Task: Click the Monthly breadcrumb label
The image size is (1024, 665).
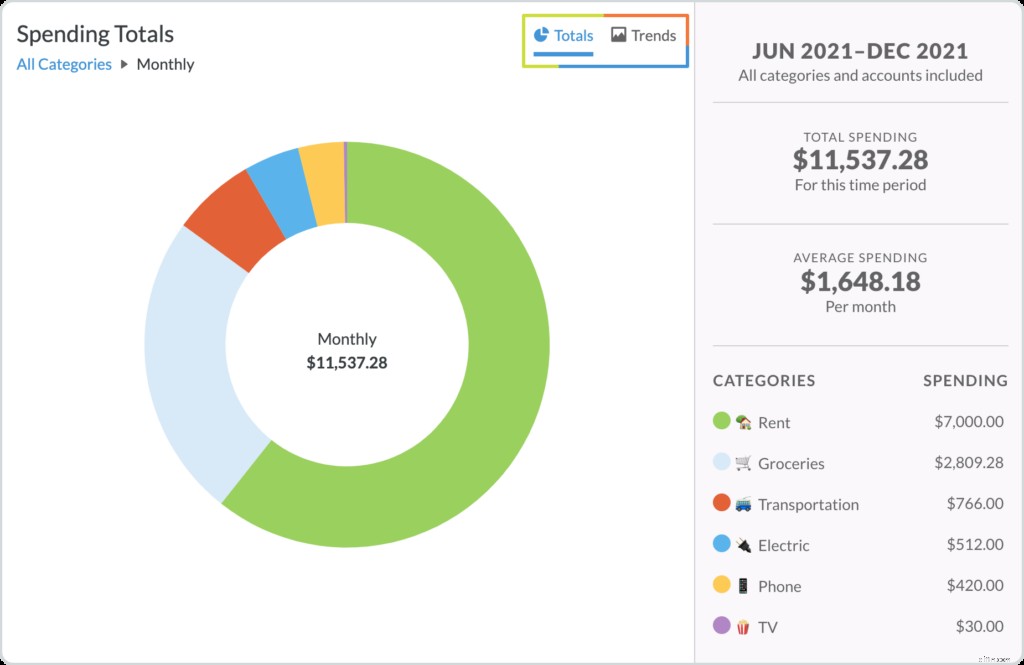Action: pyautogui.click(x=166, y=64)
